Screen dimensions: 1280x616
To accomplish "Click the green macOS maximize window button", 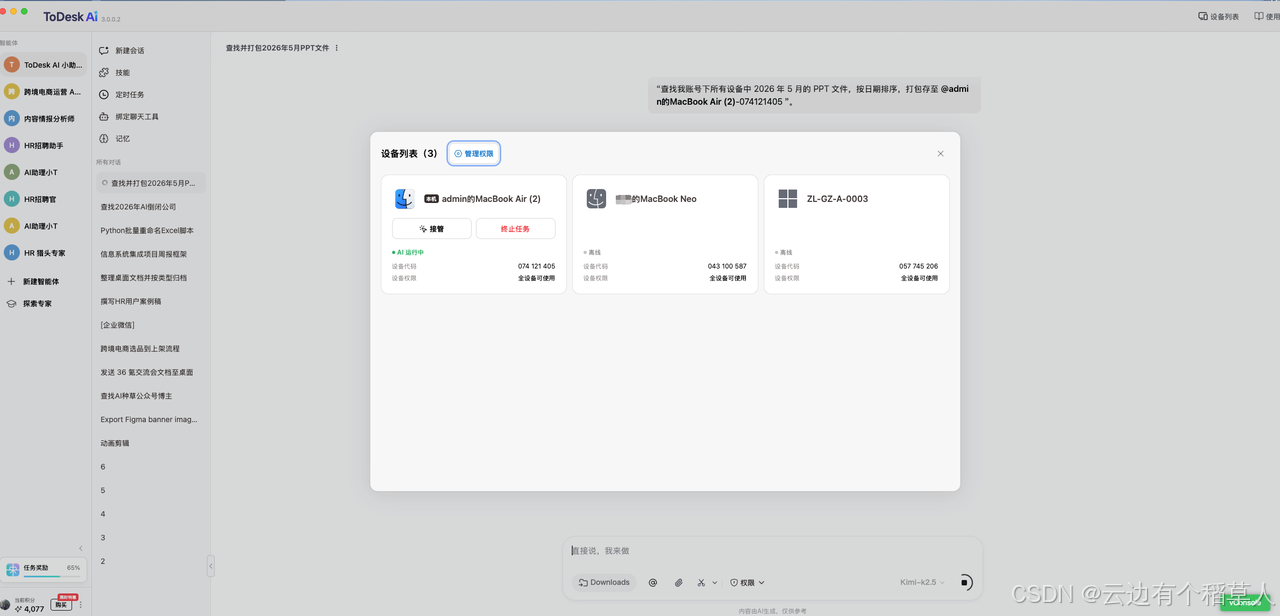I will tap(24, 10).
